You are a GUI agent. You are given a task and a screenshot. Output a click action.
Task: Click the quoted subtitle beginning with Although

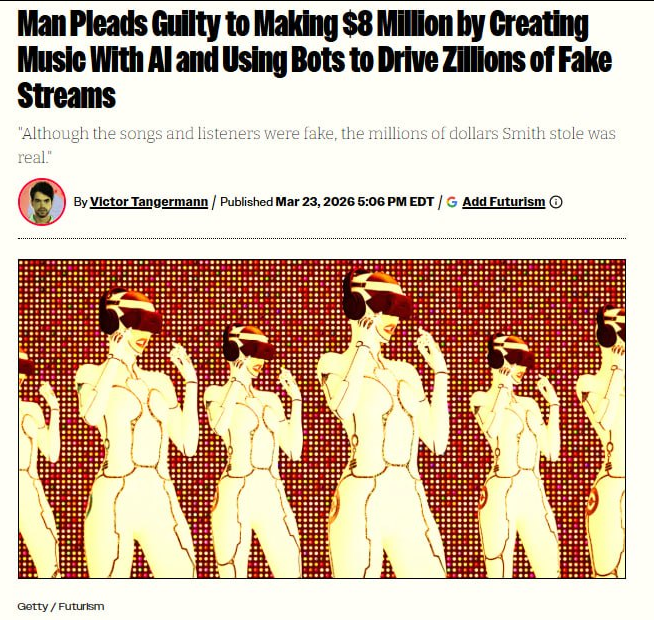317,145
